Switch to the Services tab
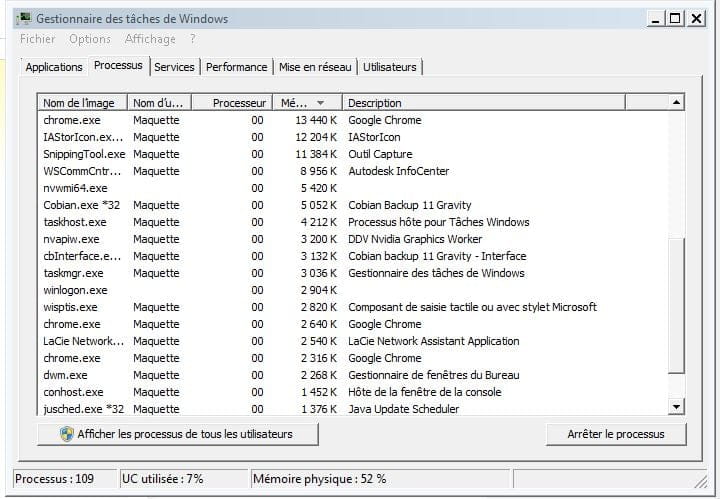This screenshot has width=720, height=499. 174,67
